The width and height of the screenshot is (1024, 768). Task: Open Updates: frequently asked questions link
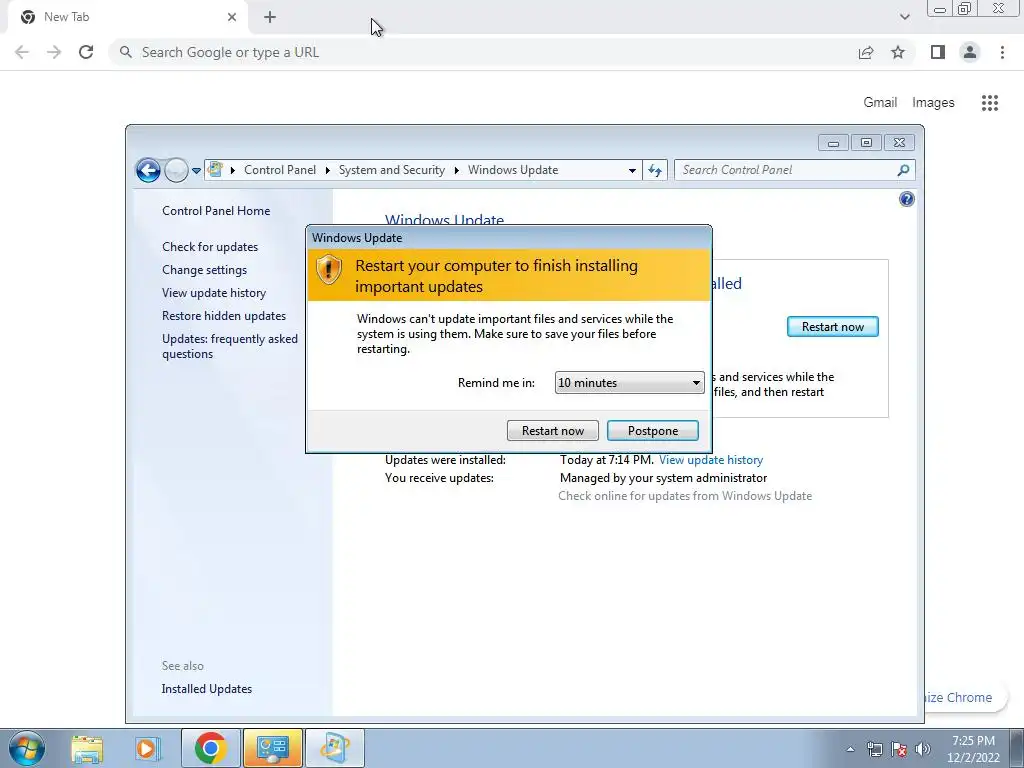[x=230, y=346]
